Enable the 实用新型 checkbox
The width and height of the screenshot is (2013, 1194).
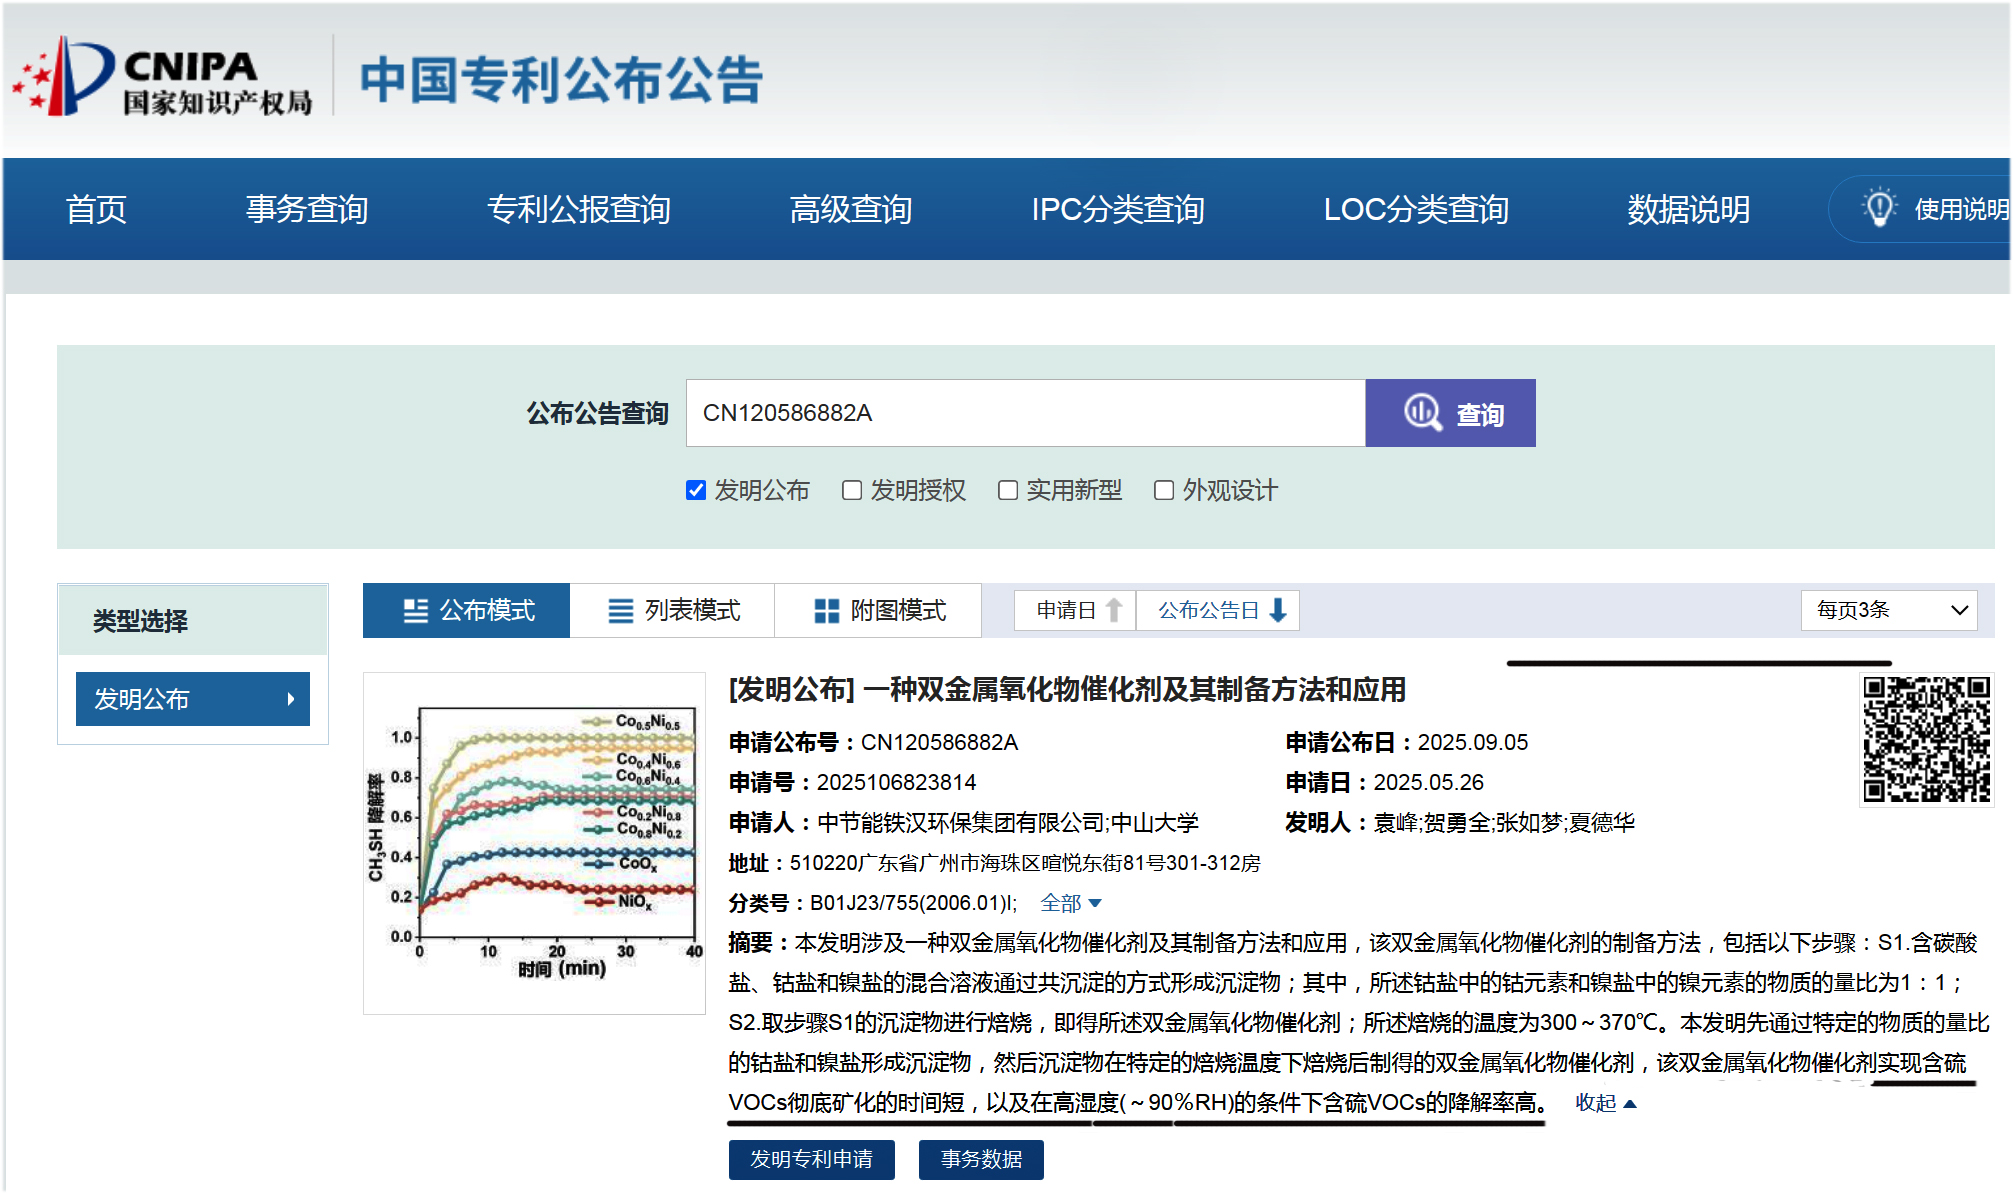pyautogui.click(x=1008, y=490)
